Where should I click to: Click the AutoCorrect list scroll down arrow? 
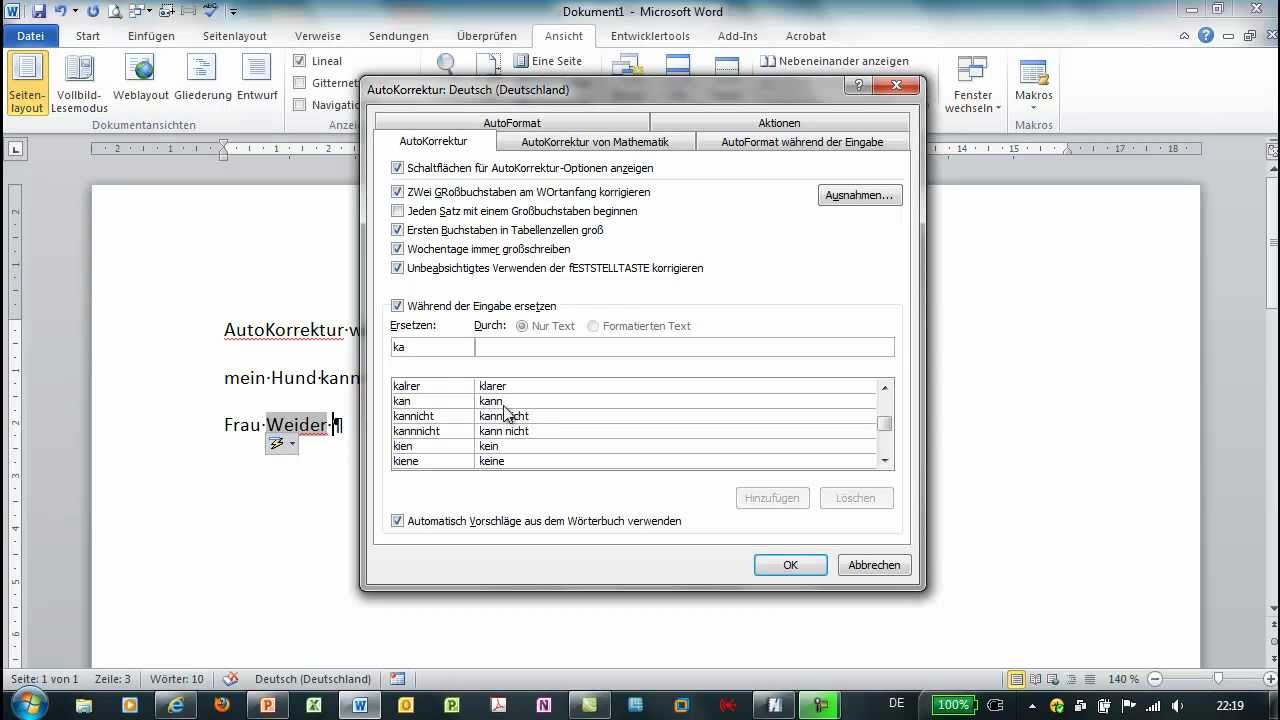pos(885,461)
